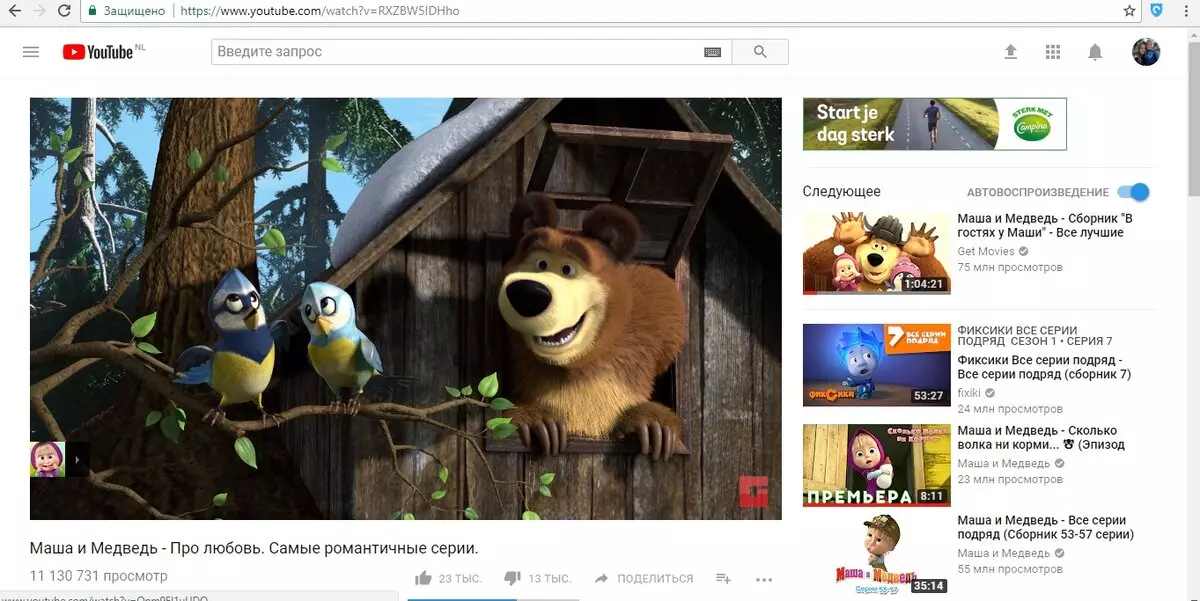Open the 35:14 Маша и Медведь thumbnail
Viewport: 1200px width, 601px height.
(x=877, y=556)
